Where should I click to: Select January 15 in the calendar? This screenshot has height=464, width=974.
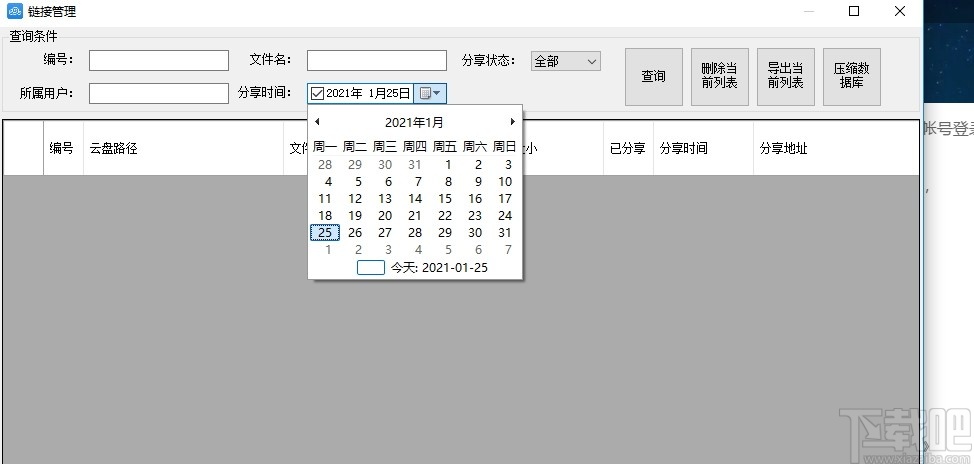[445, 199]
